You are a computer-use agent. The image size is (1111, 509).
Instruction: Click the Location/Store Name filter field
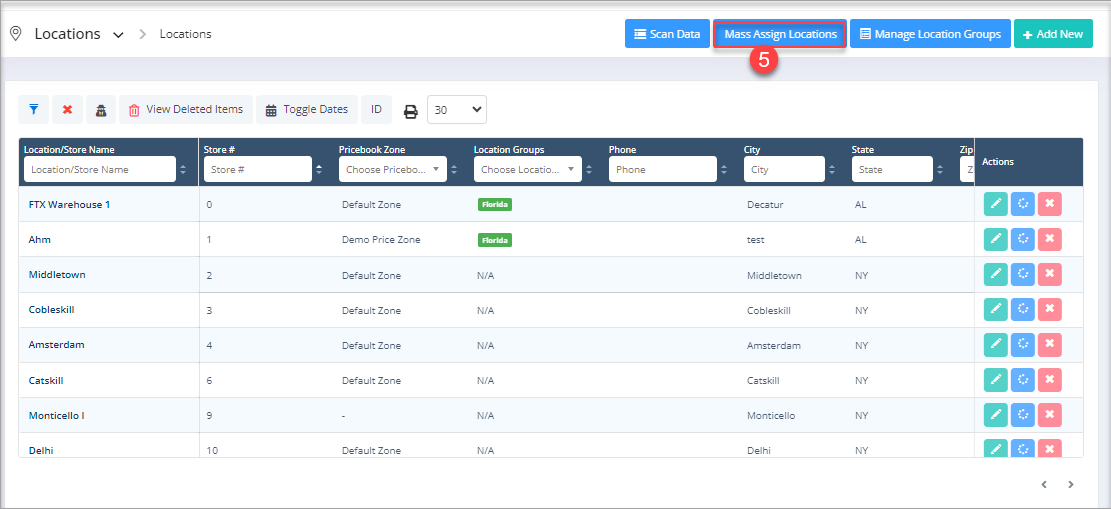[x=99, y=170]
